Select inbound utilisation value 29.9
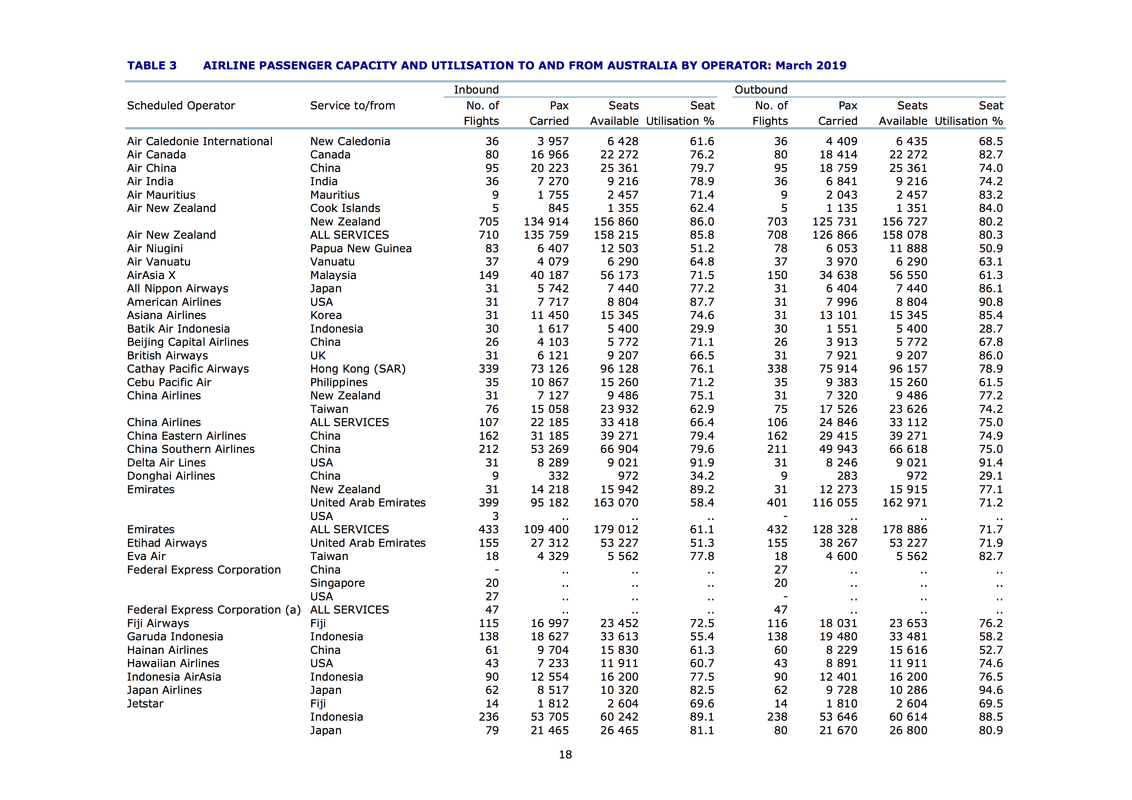 702,329
